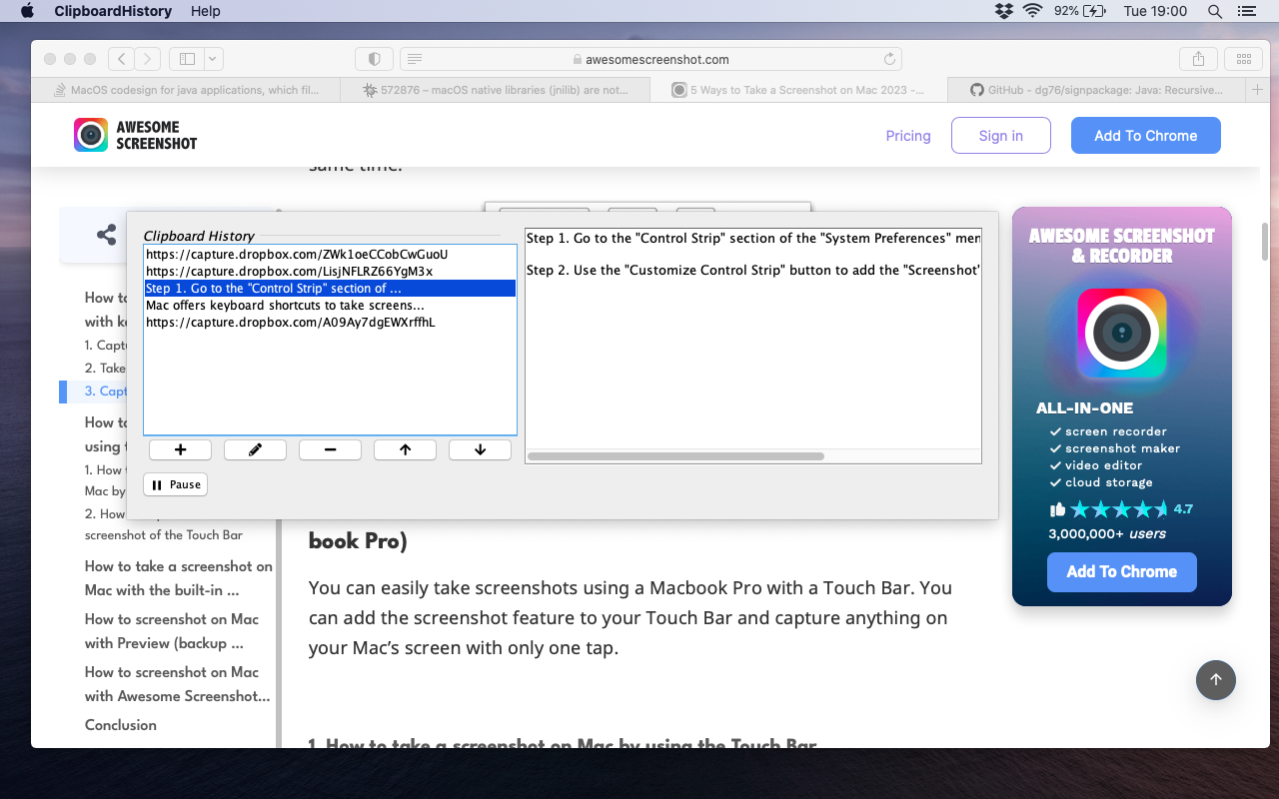This screenshot has width=1279, height=799.
Task: Click Safari privacy shield icon
Action: (x=374, y=59)
